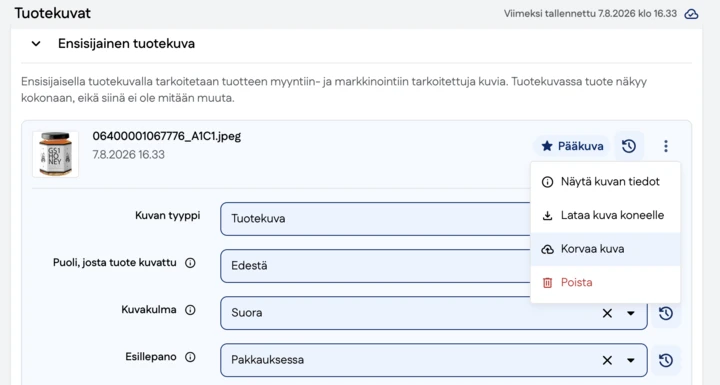This screenshot has height=385, width=720.
Task: Open history for image 06400001067776_A1C1.jpeg
Action: point(629,146)
